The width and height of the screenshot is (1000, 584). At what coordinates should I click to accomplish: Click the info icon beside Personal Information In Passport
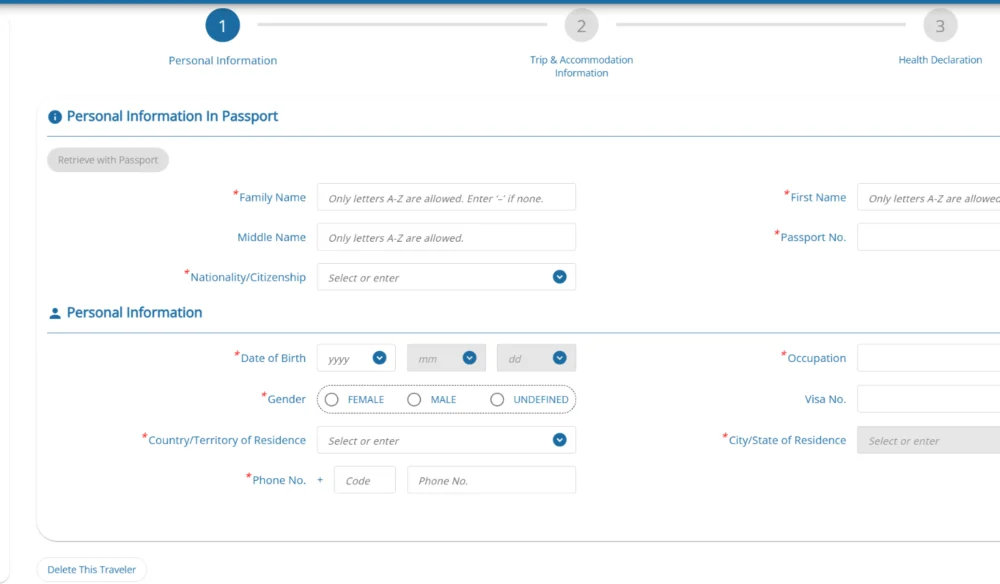[x=55, y=117]
